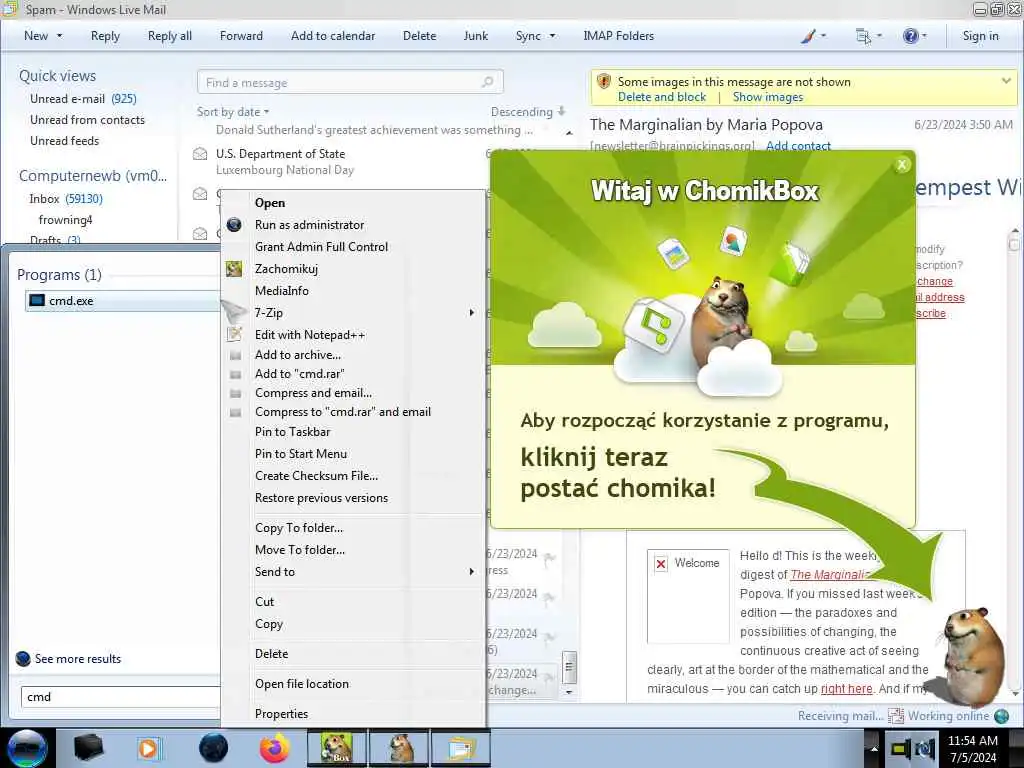Click the Delete and block link
This screenshot has height=768, width=1024.
662,97
